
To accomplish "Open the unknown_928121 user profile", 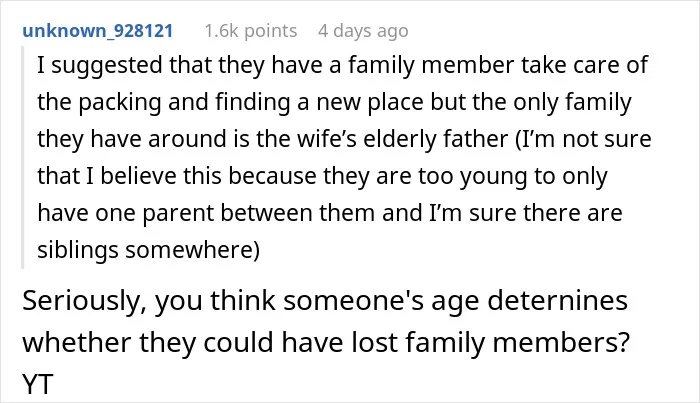I will click(x=97, y=31).
